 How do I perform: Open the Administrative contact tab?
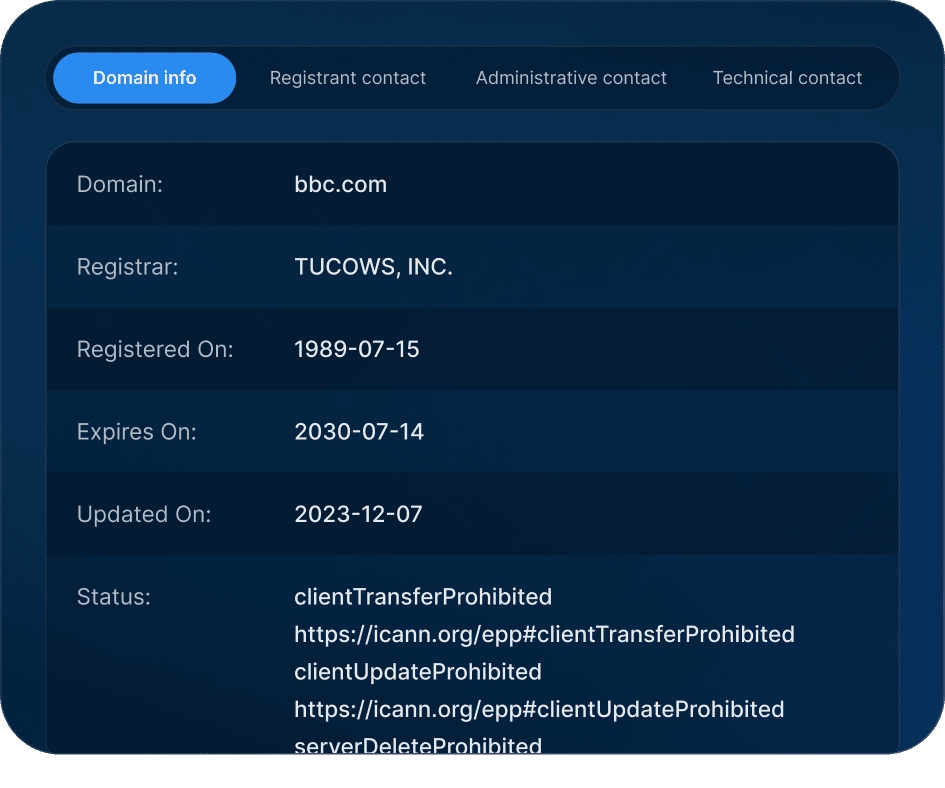(571, 77)
